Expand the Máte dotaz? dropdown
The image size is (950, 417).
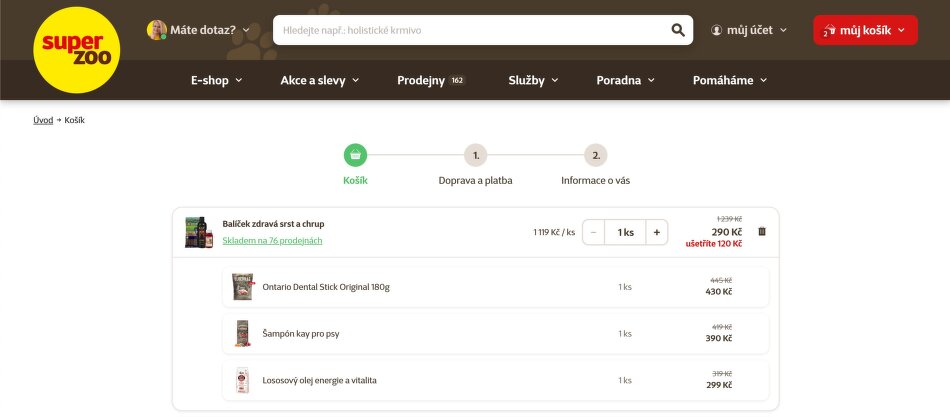tap(210, 30)
